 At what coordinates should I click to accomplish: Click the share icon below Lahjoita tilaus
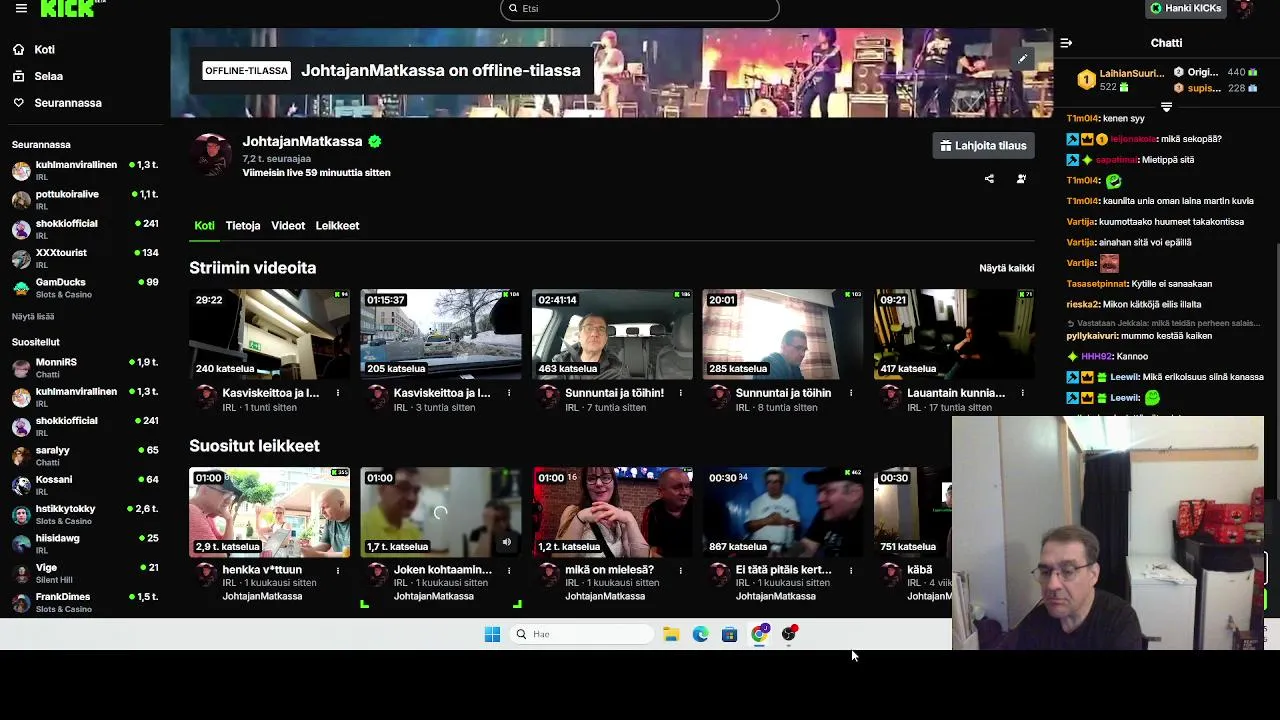(x=989, y=179)
